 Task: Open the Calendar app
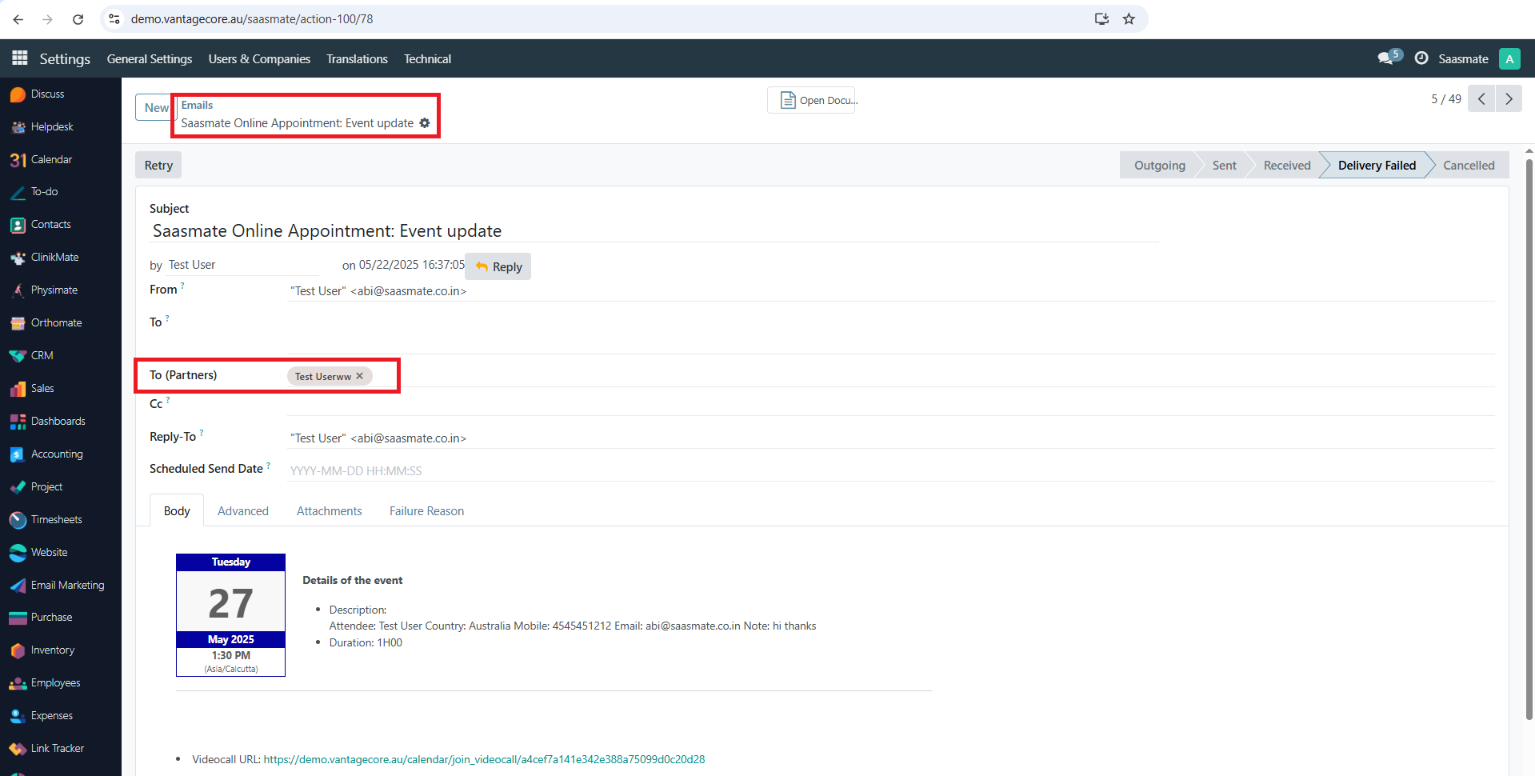(x=50, y=159)
